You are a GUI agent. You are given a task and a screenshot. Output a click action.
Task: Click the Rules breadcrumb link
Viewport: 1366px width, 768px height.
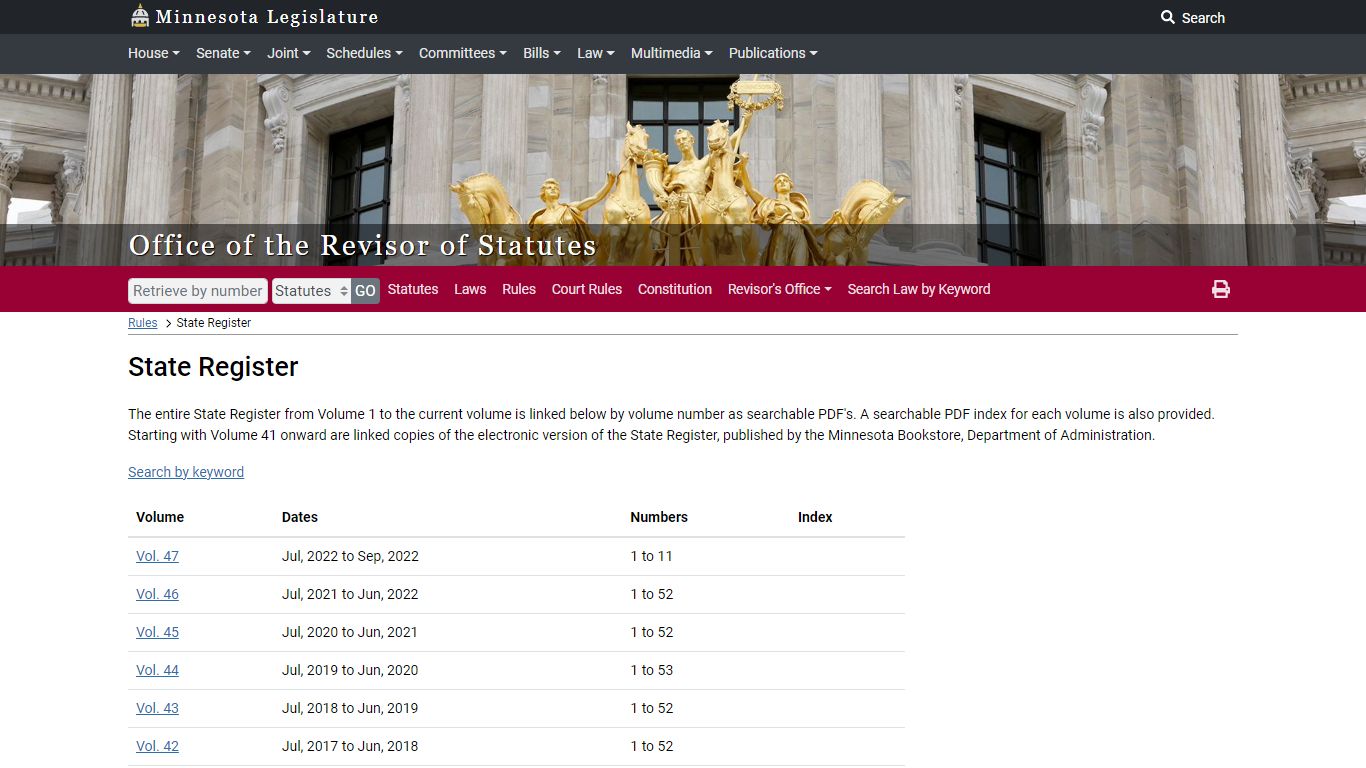click(143, 323)
